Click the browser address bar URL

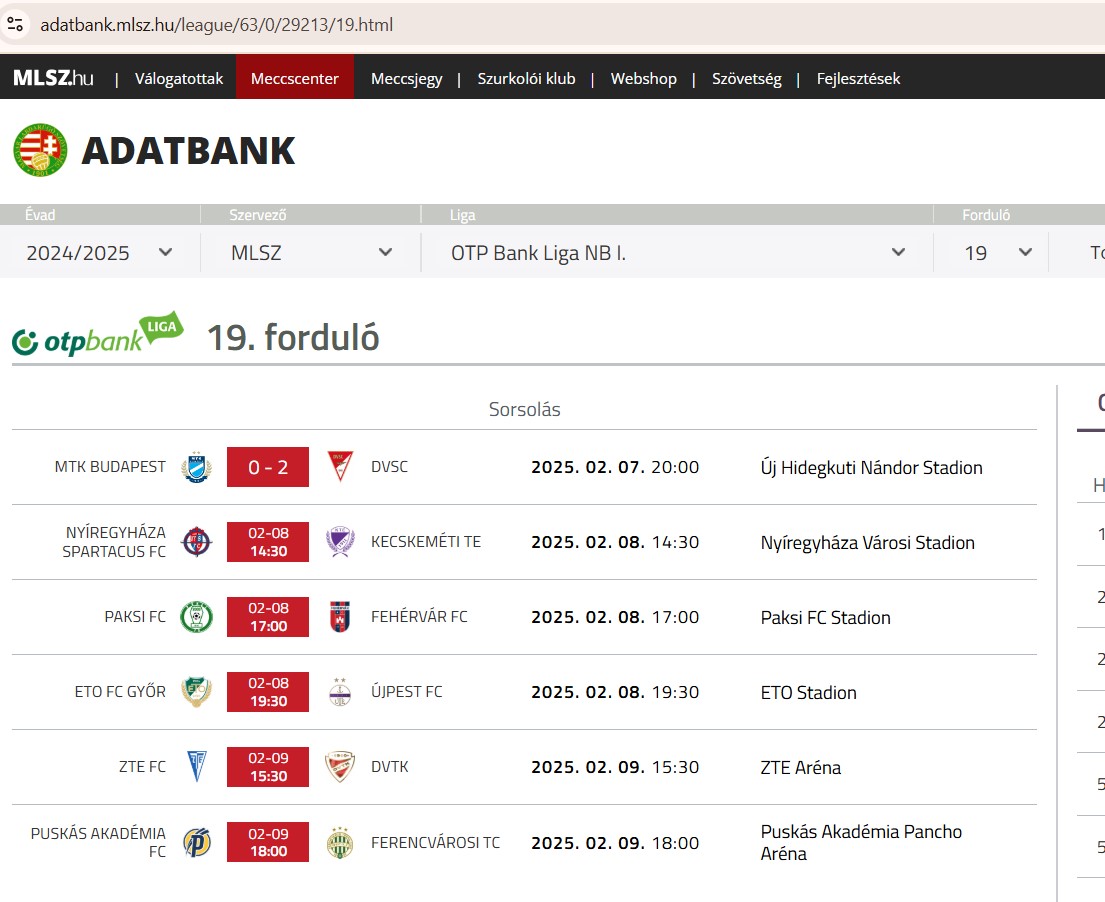[216, 25]
